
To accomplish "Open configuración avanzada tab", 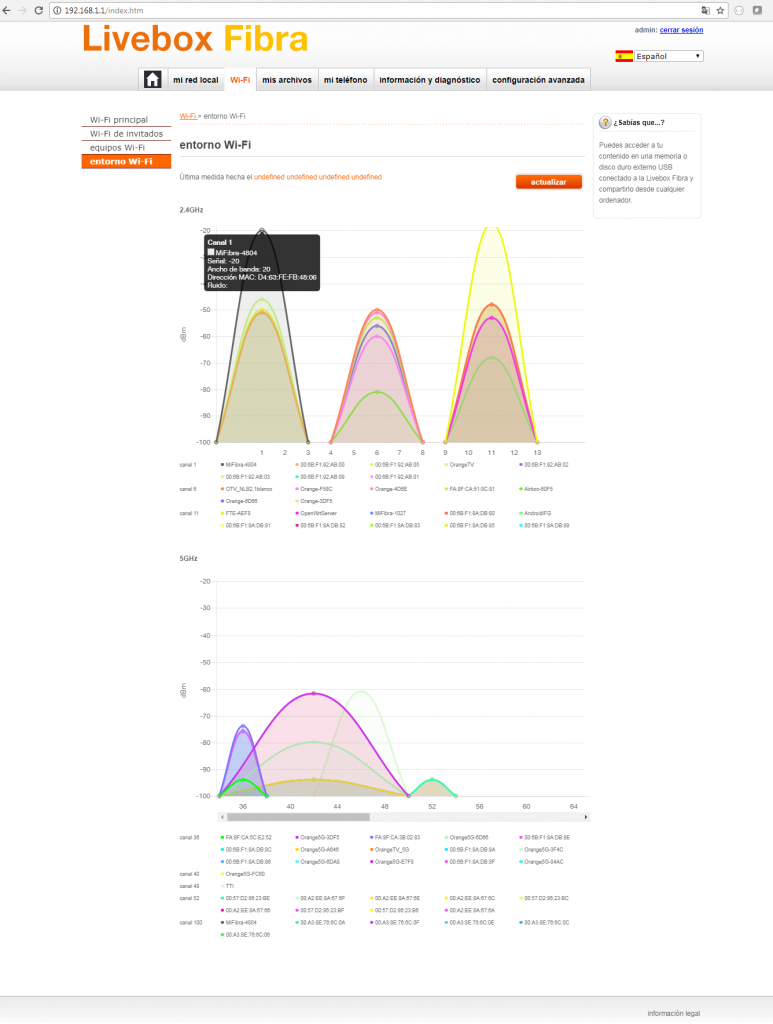I will (x=538, y=80).
